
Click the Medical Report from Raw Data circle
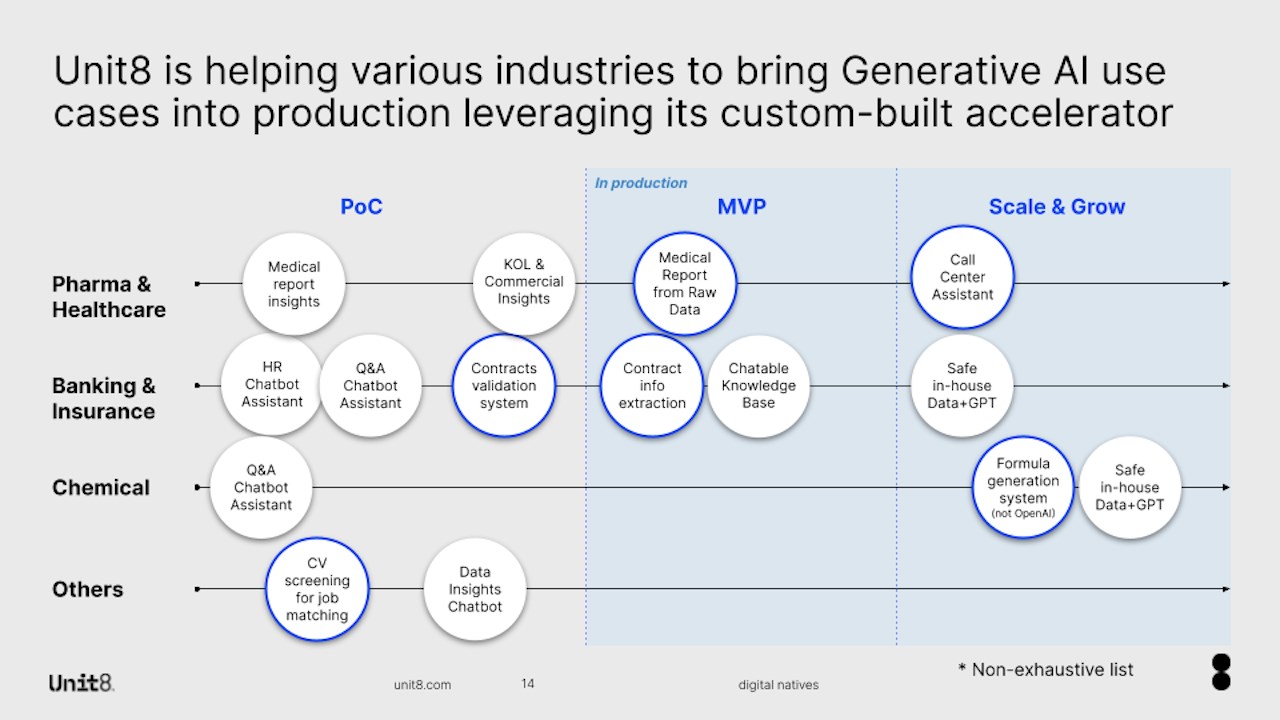(x=685, y=284)
